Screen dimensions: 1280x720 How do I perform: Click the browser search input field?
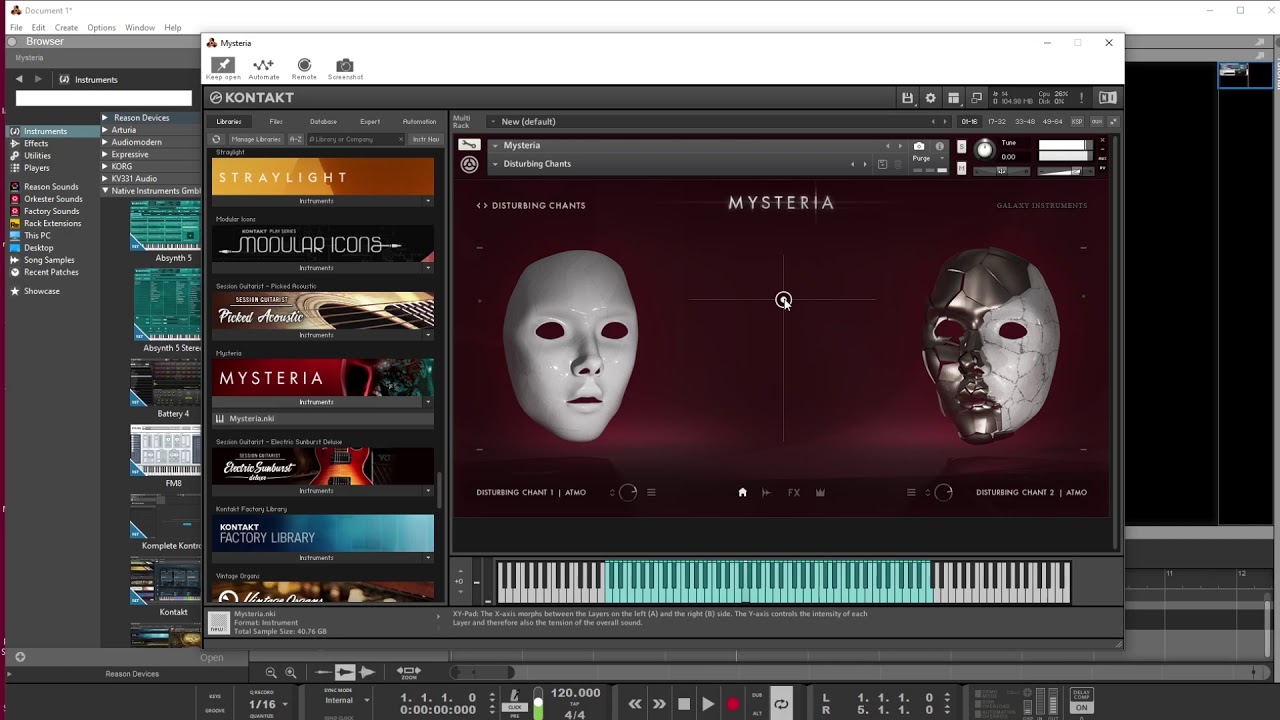tap(104, 98)
